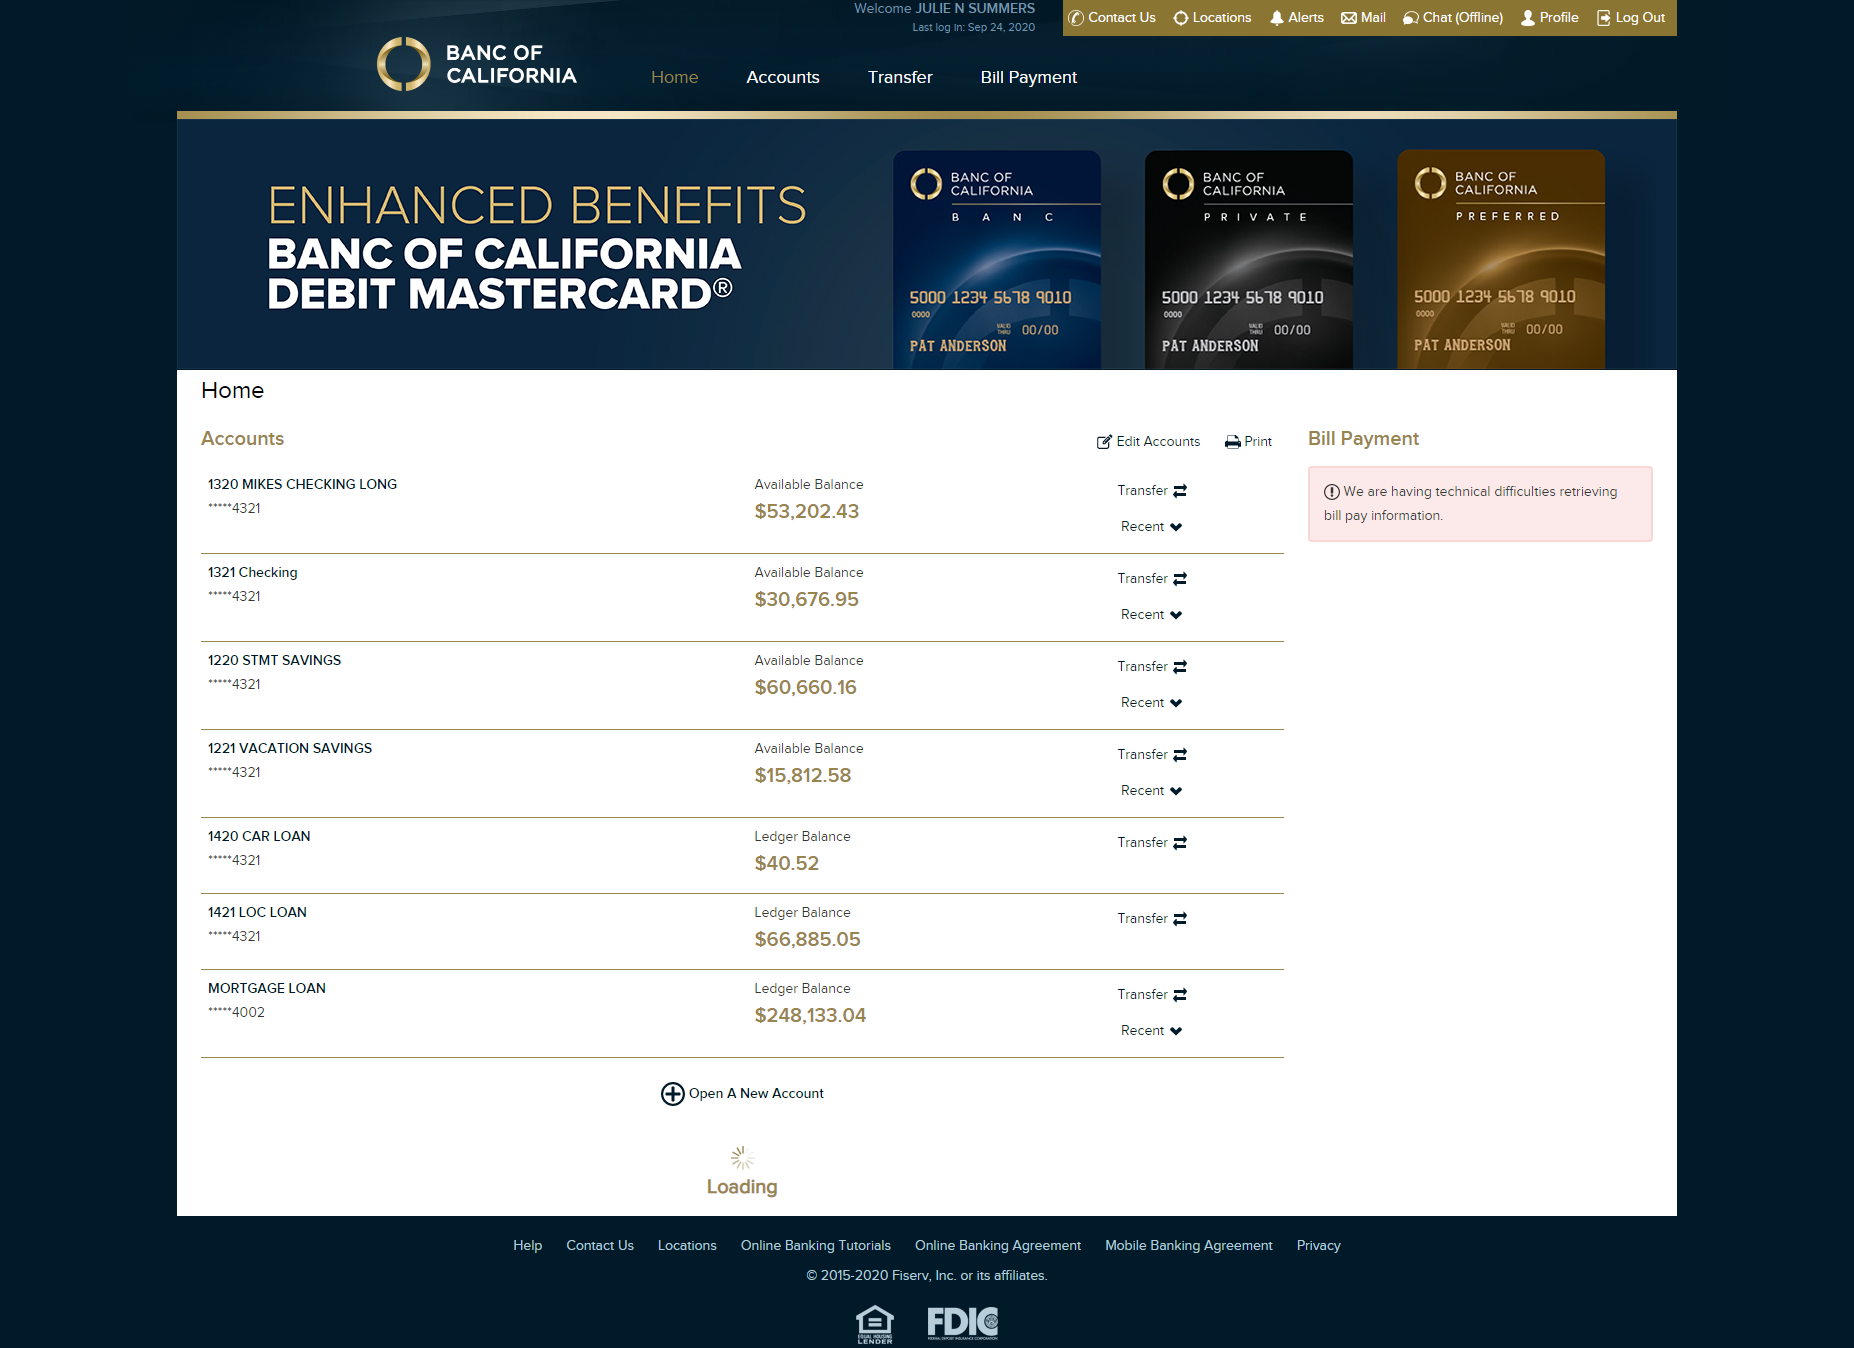Open the Accounts nav menu
This screenshot has height=1348, width=1854.
[x=783, y=77]
